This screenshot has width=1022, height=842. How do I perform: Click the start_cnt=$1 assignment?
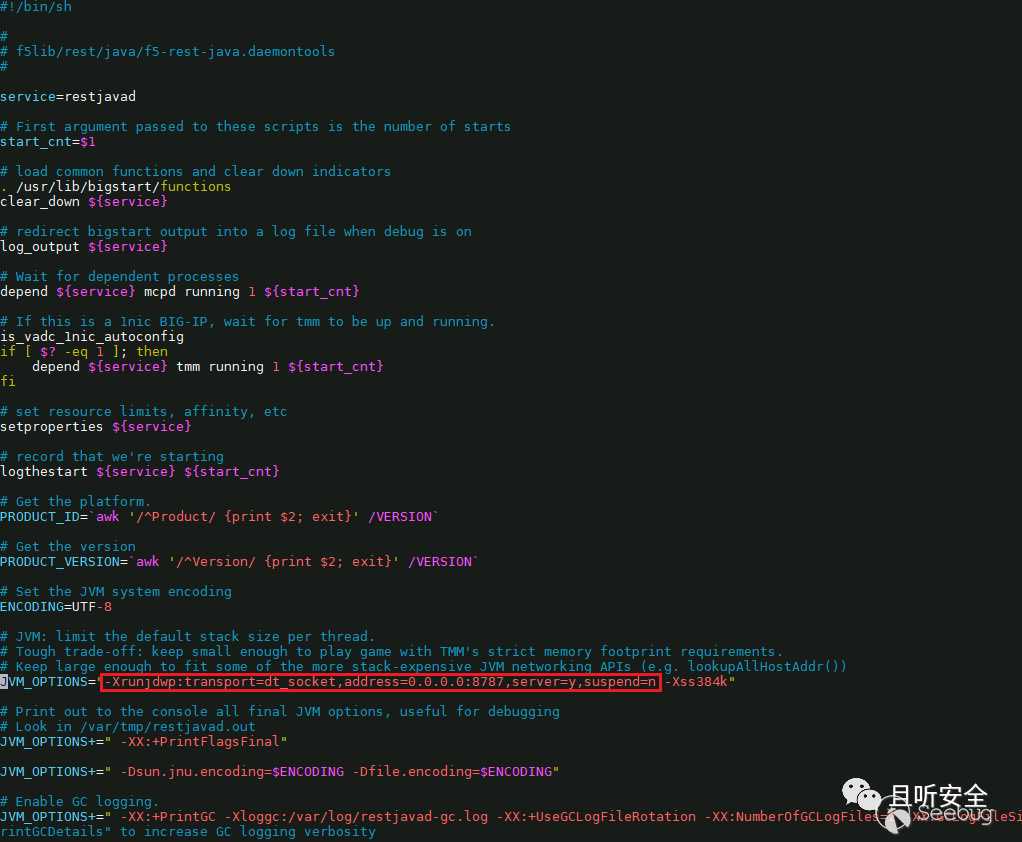click(48, 141)
